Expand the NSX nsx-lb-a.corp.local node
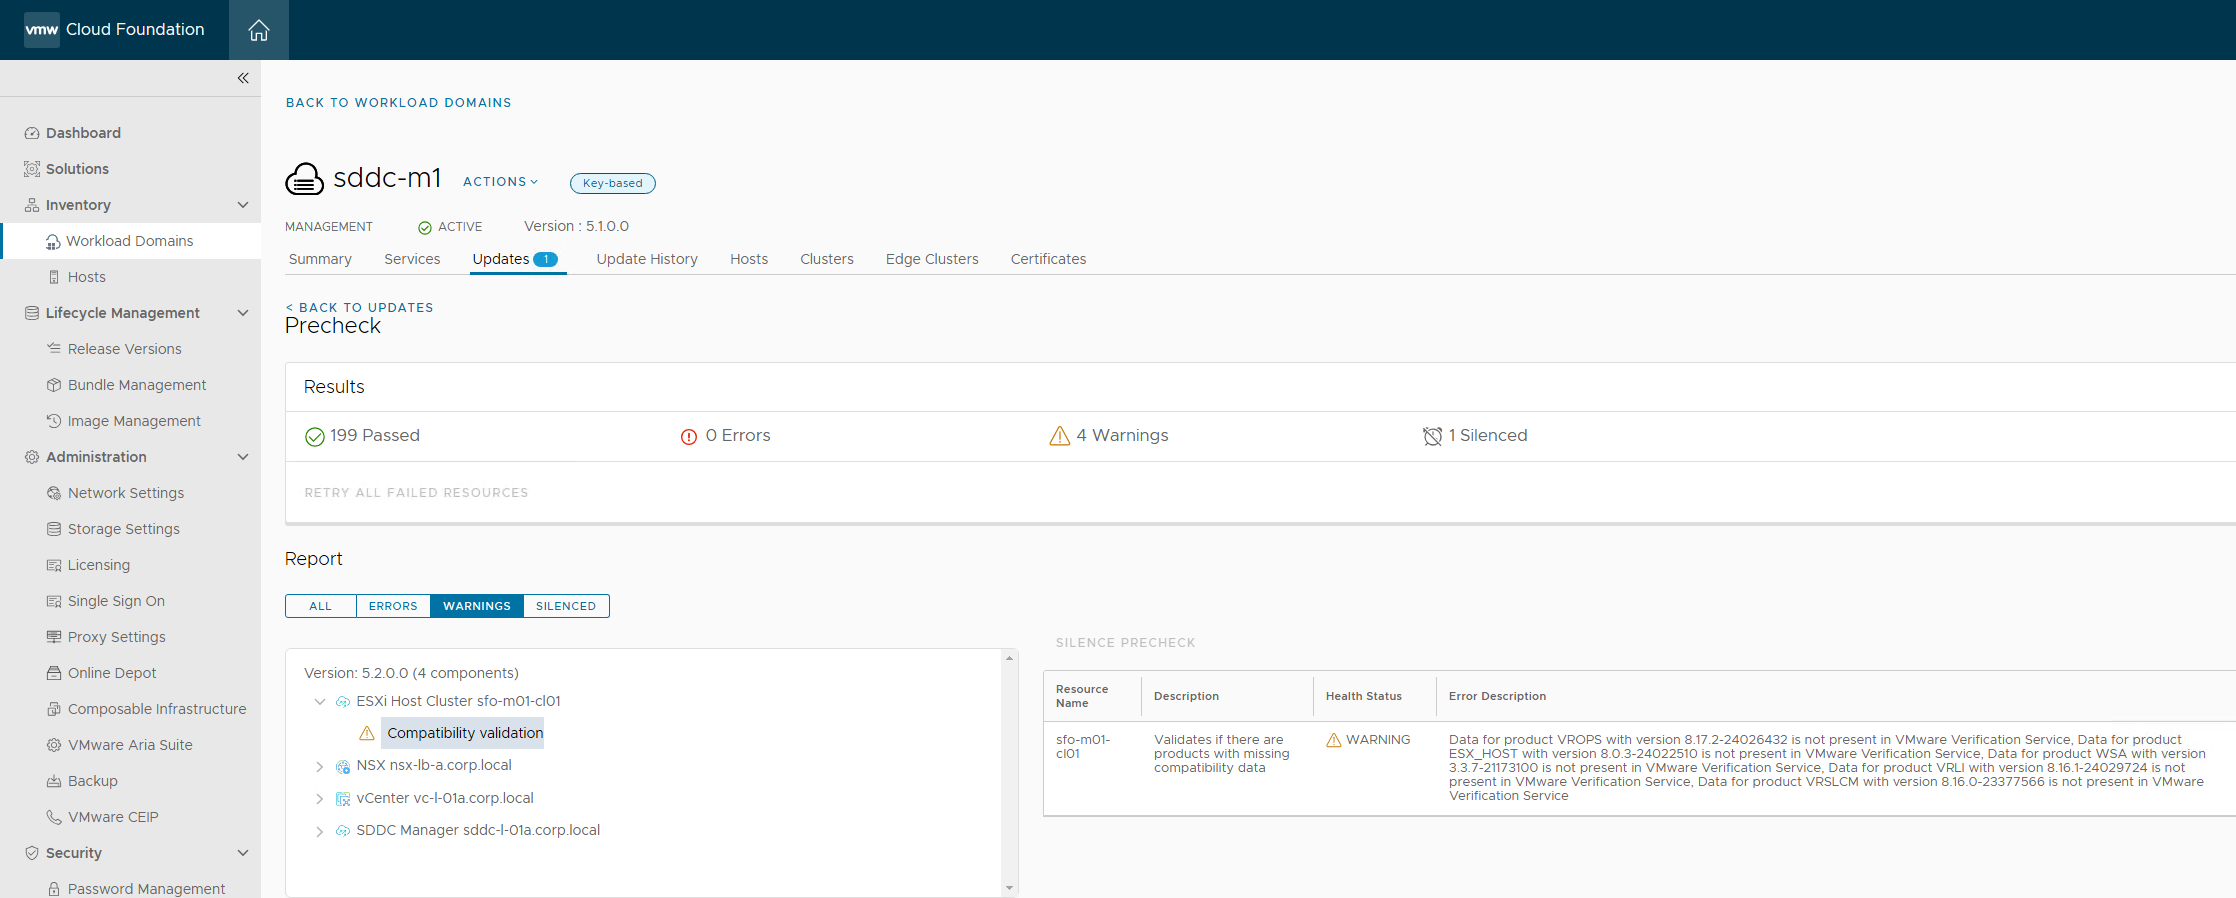The image size is (2236, 898). tap(319, 766)
